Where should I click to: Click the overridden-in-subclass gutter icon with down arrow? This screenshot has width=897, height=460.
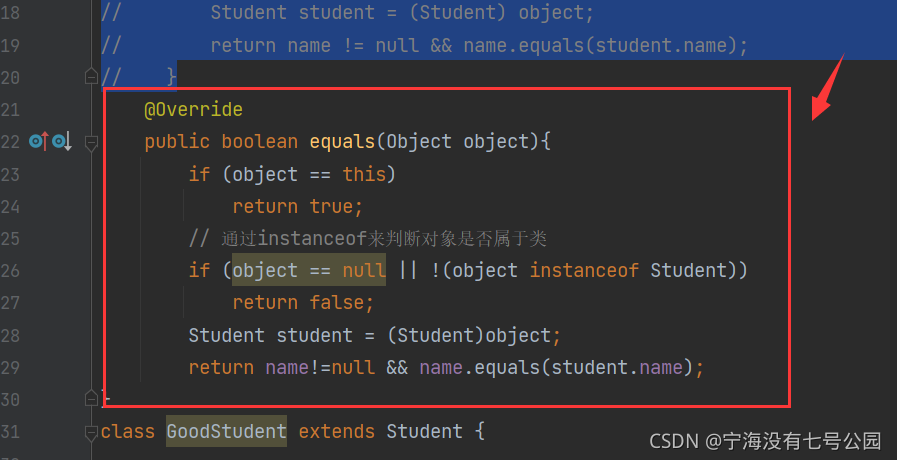pyautogui.click(x=62, y=142)
